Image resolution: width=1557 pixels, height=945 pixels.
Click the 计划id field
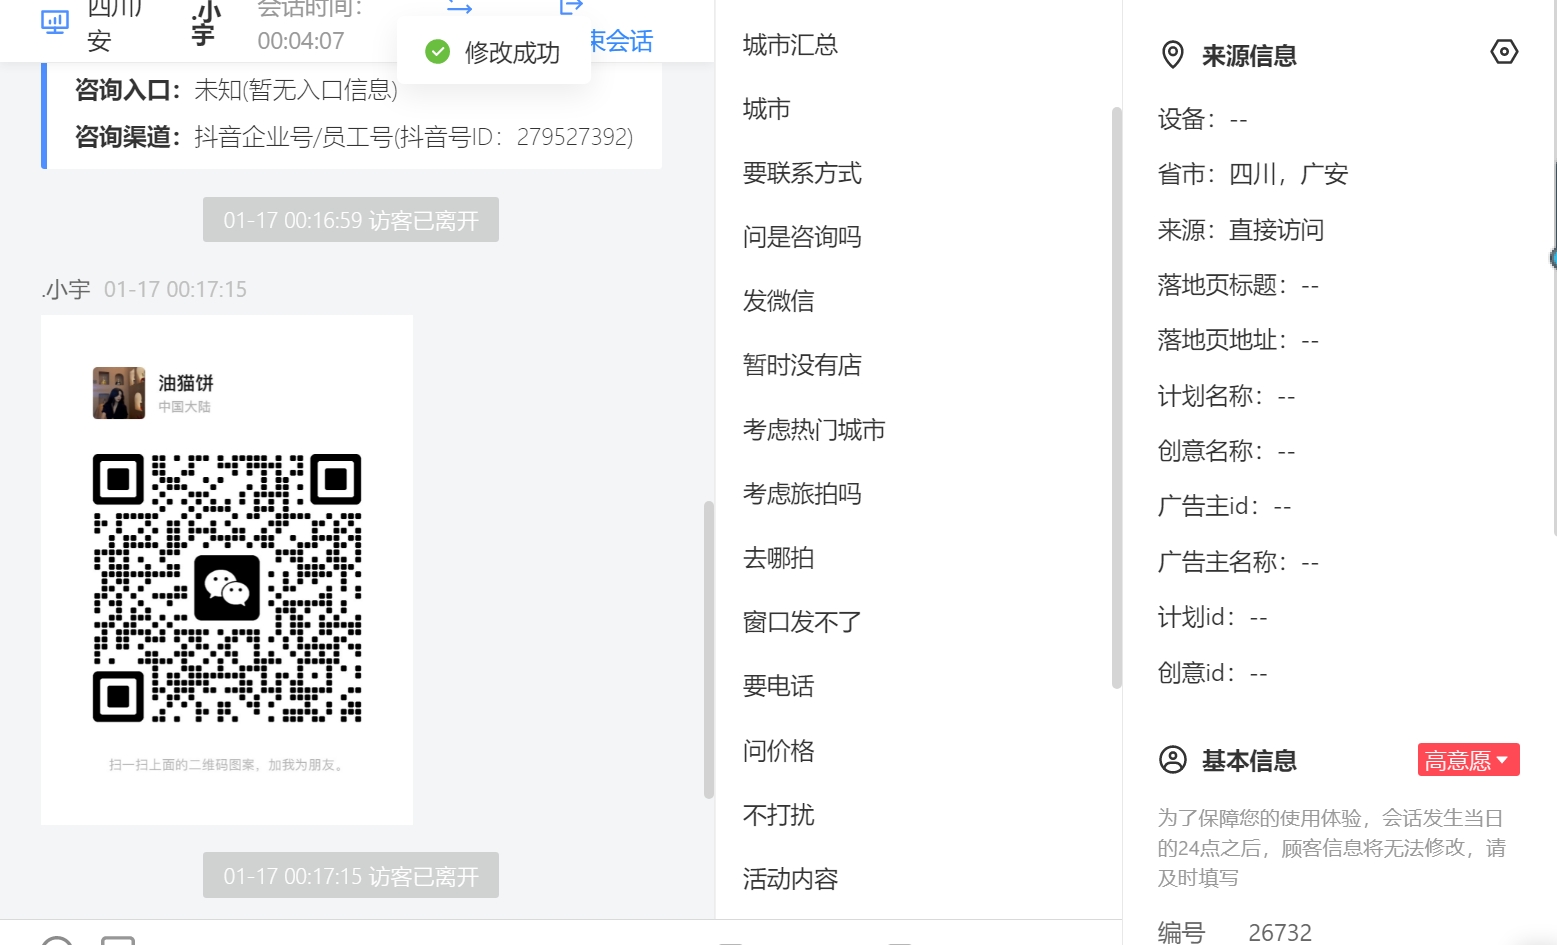click(1212, 618)
